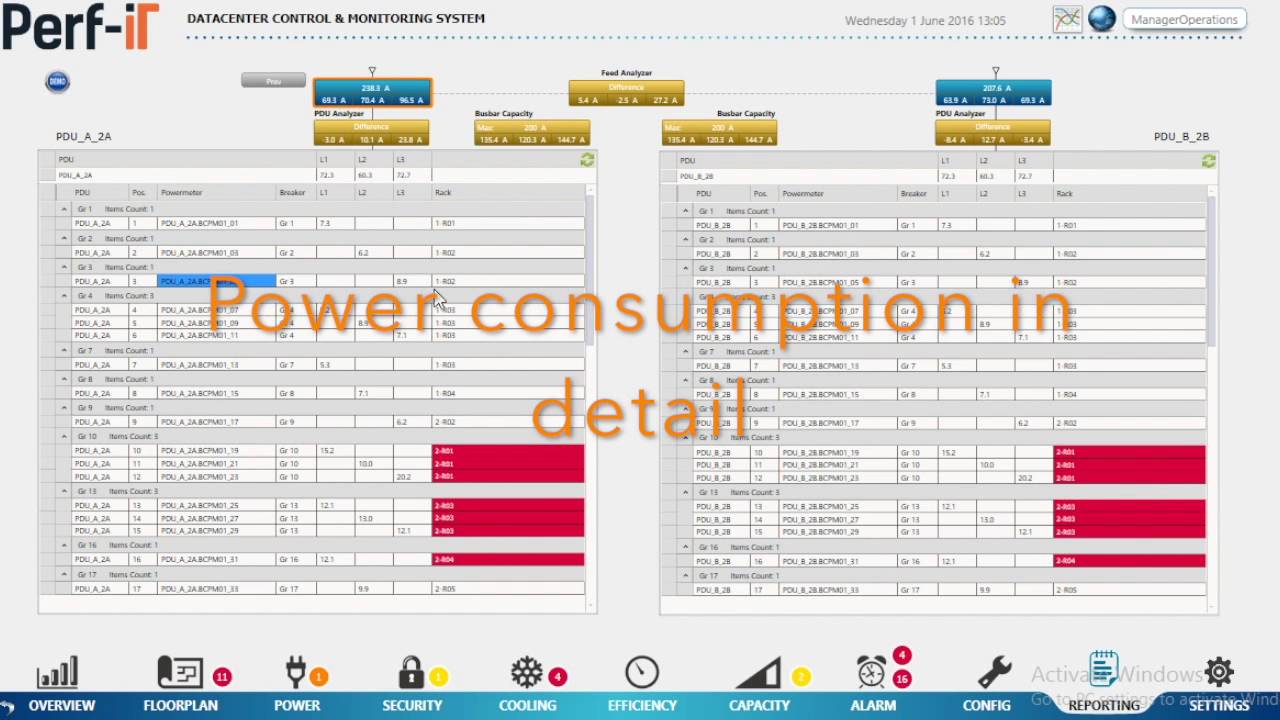Select PDU_A_2A.BCPM01_19 powermeter cell
The width and height of the screenshot is (1280, 720).
(217, 451)
